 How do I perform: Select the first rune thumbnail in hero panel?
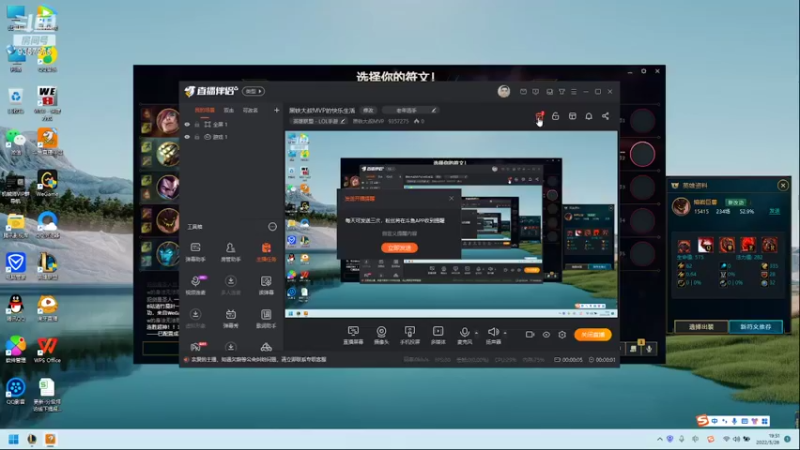point(684,245)
